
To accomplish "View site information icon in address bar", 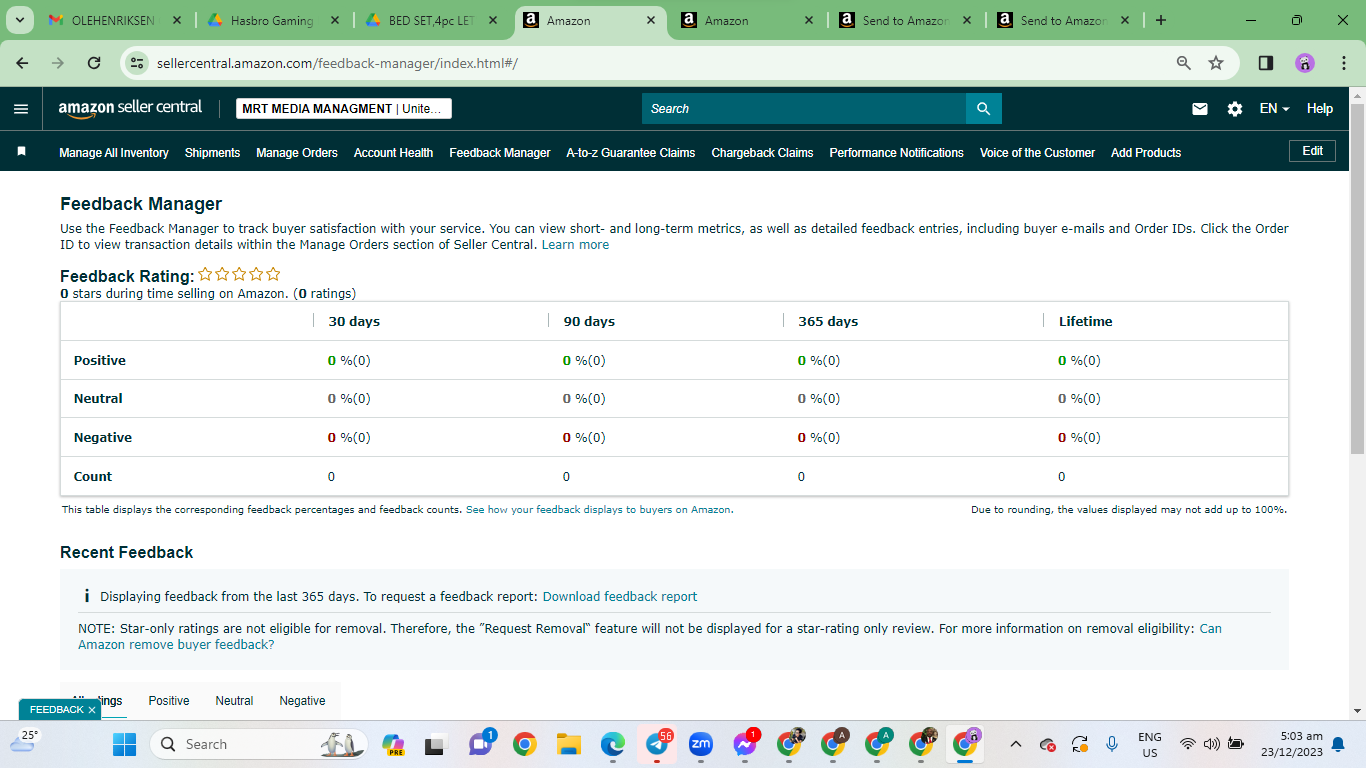I will pyautogui.click(x=138, y=63).
